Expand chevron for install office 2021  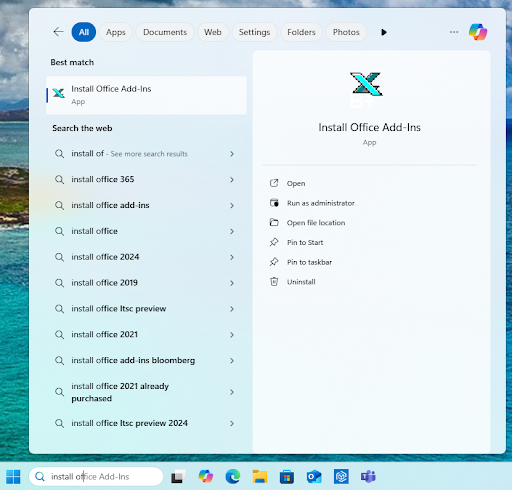coord(232,335)
